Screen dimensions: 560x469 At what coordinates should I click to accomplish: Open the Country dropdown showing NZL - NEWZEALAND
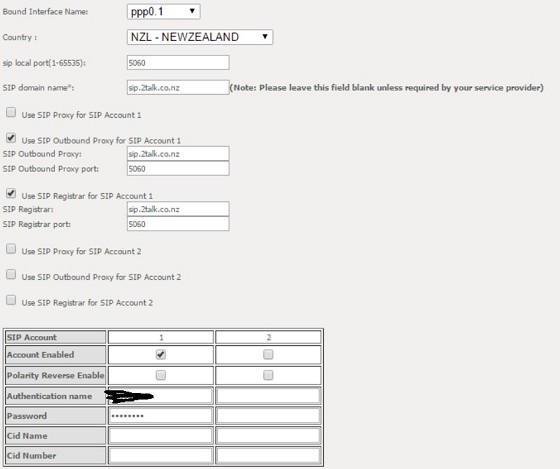pyautogui.click(x=200, y=37)
